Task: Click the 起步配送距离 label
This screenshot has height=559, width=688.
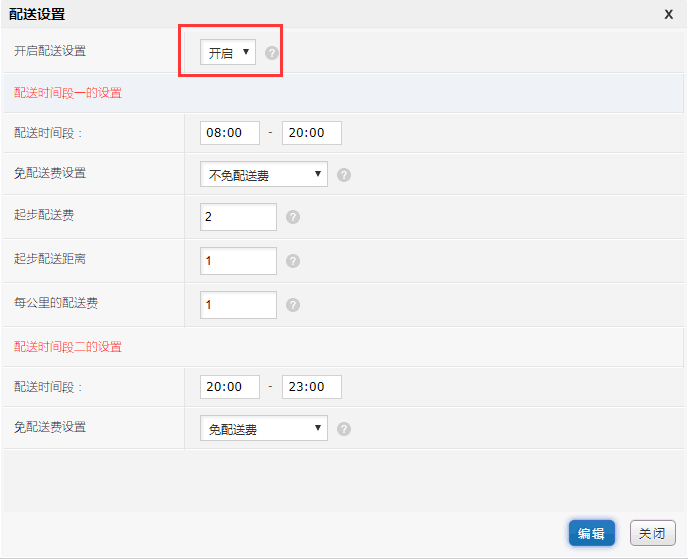Action: point(50,259)
